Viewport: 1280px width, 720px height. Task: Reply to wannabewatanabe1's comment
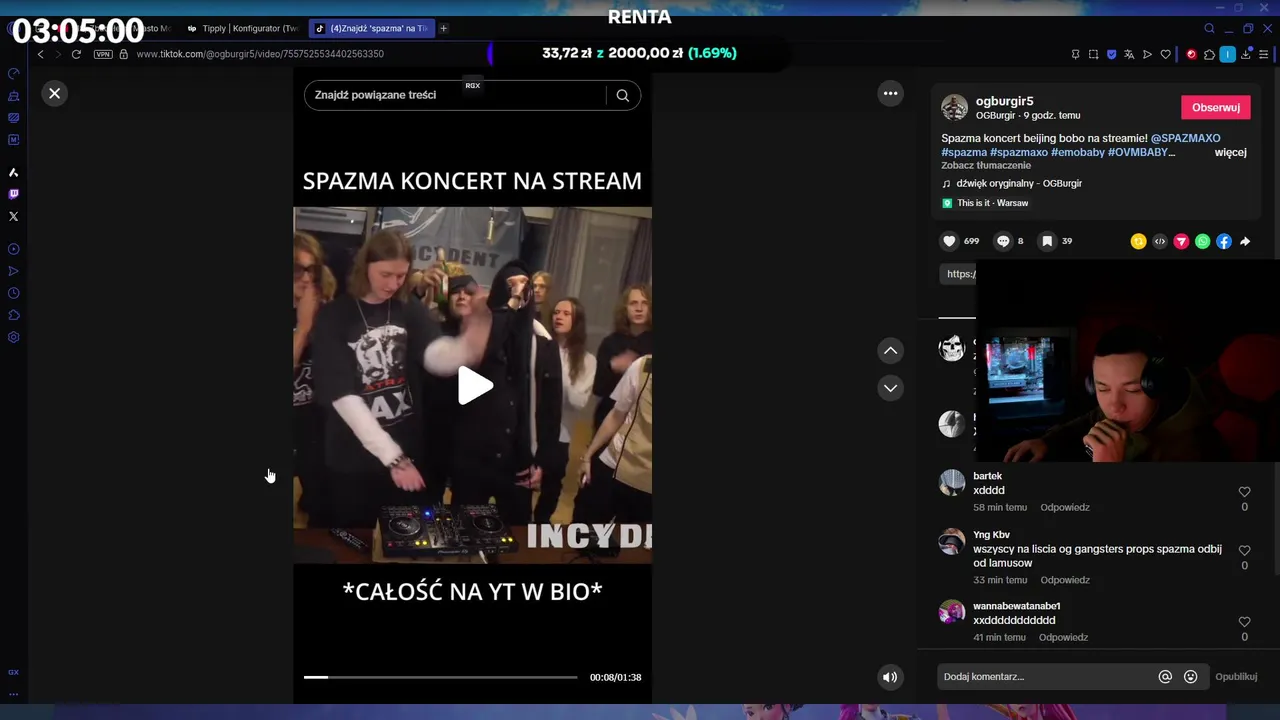tap(1063, 637)
